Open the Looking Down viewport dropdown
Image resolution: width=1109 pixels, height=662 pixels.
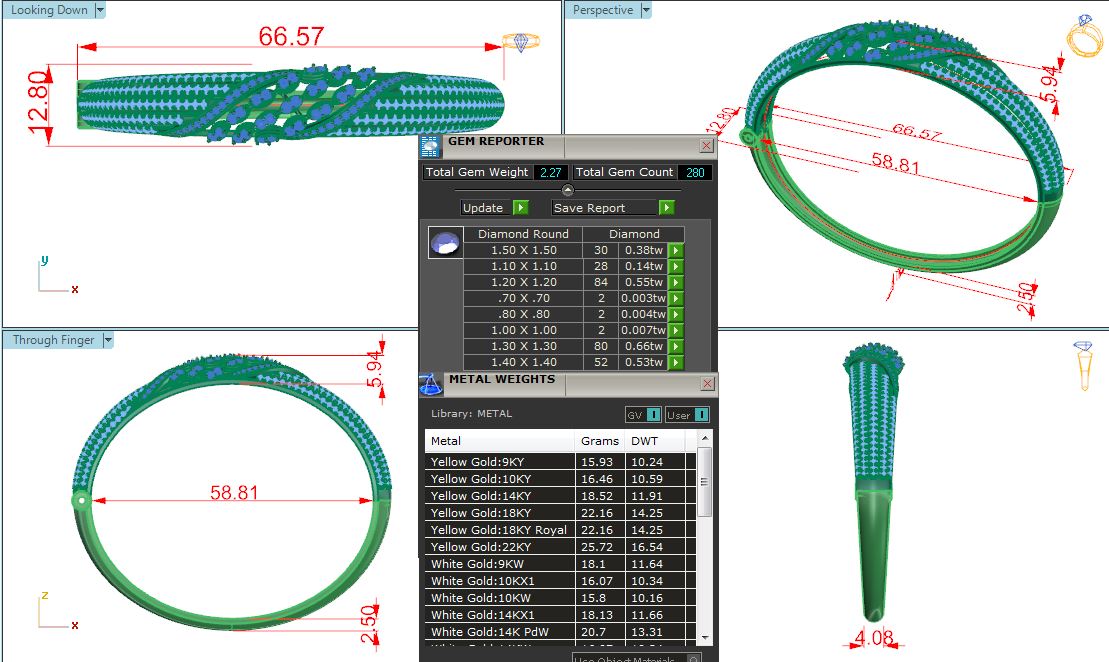pyautogui.click(x=100, y=10)
